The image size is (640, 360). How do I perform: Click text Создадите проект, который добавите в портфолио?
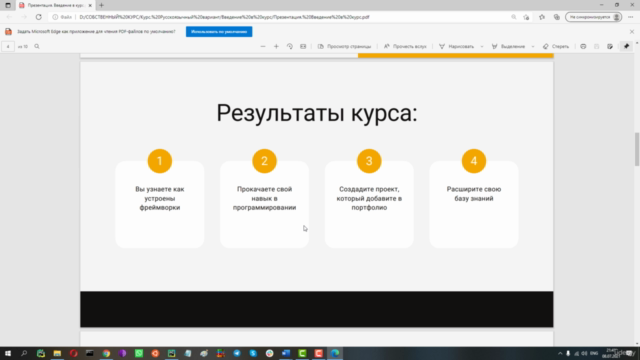pos(369,198)
